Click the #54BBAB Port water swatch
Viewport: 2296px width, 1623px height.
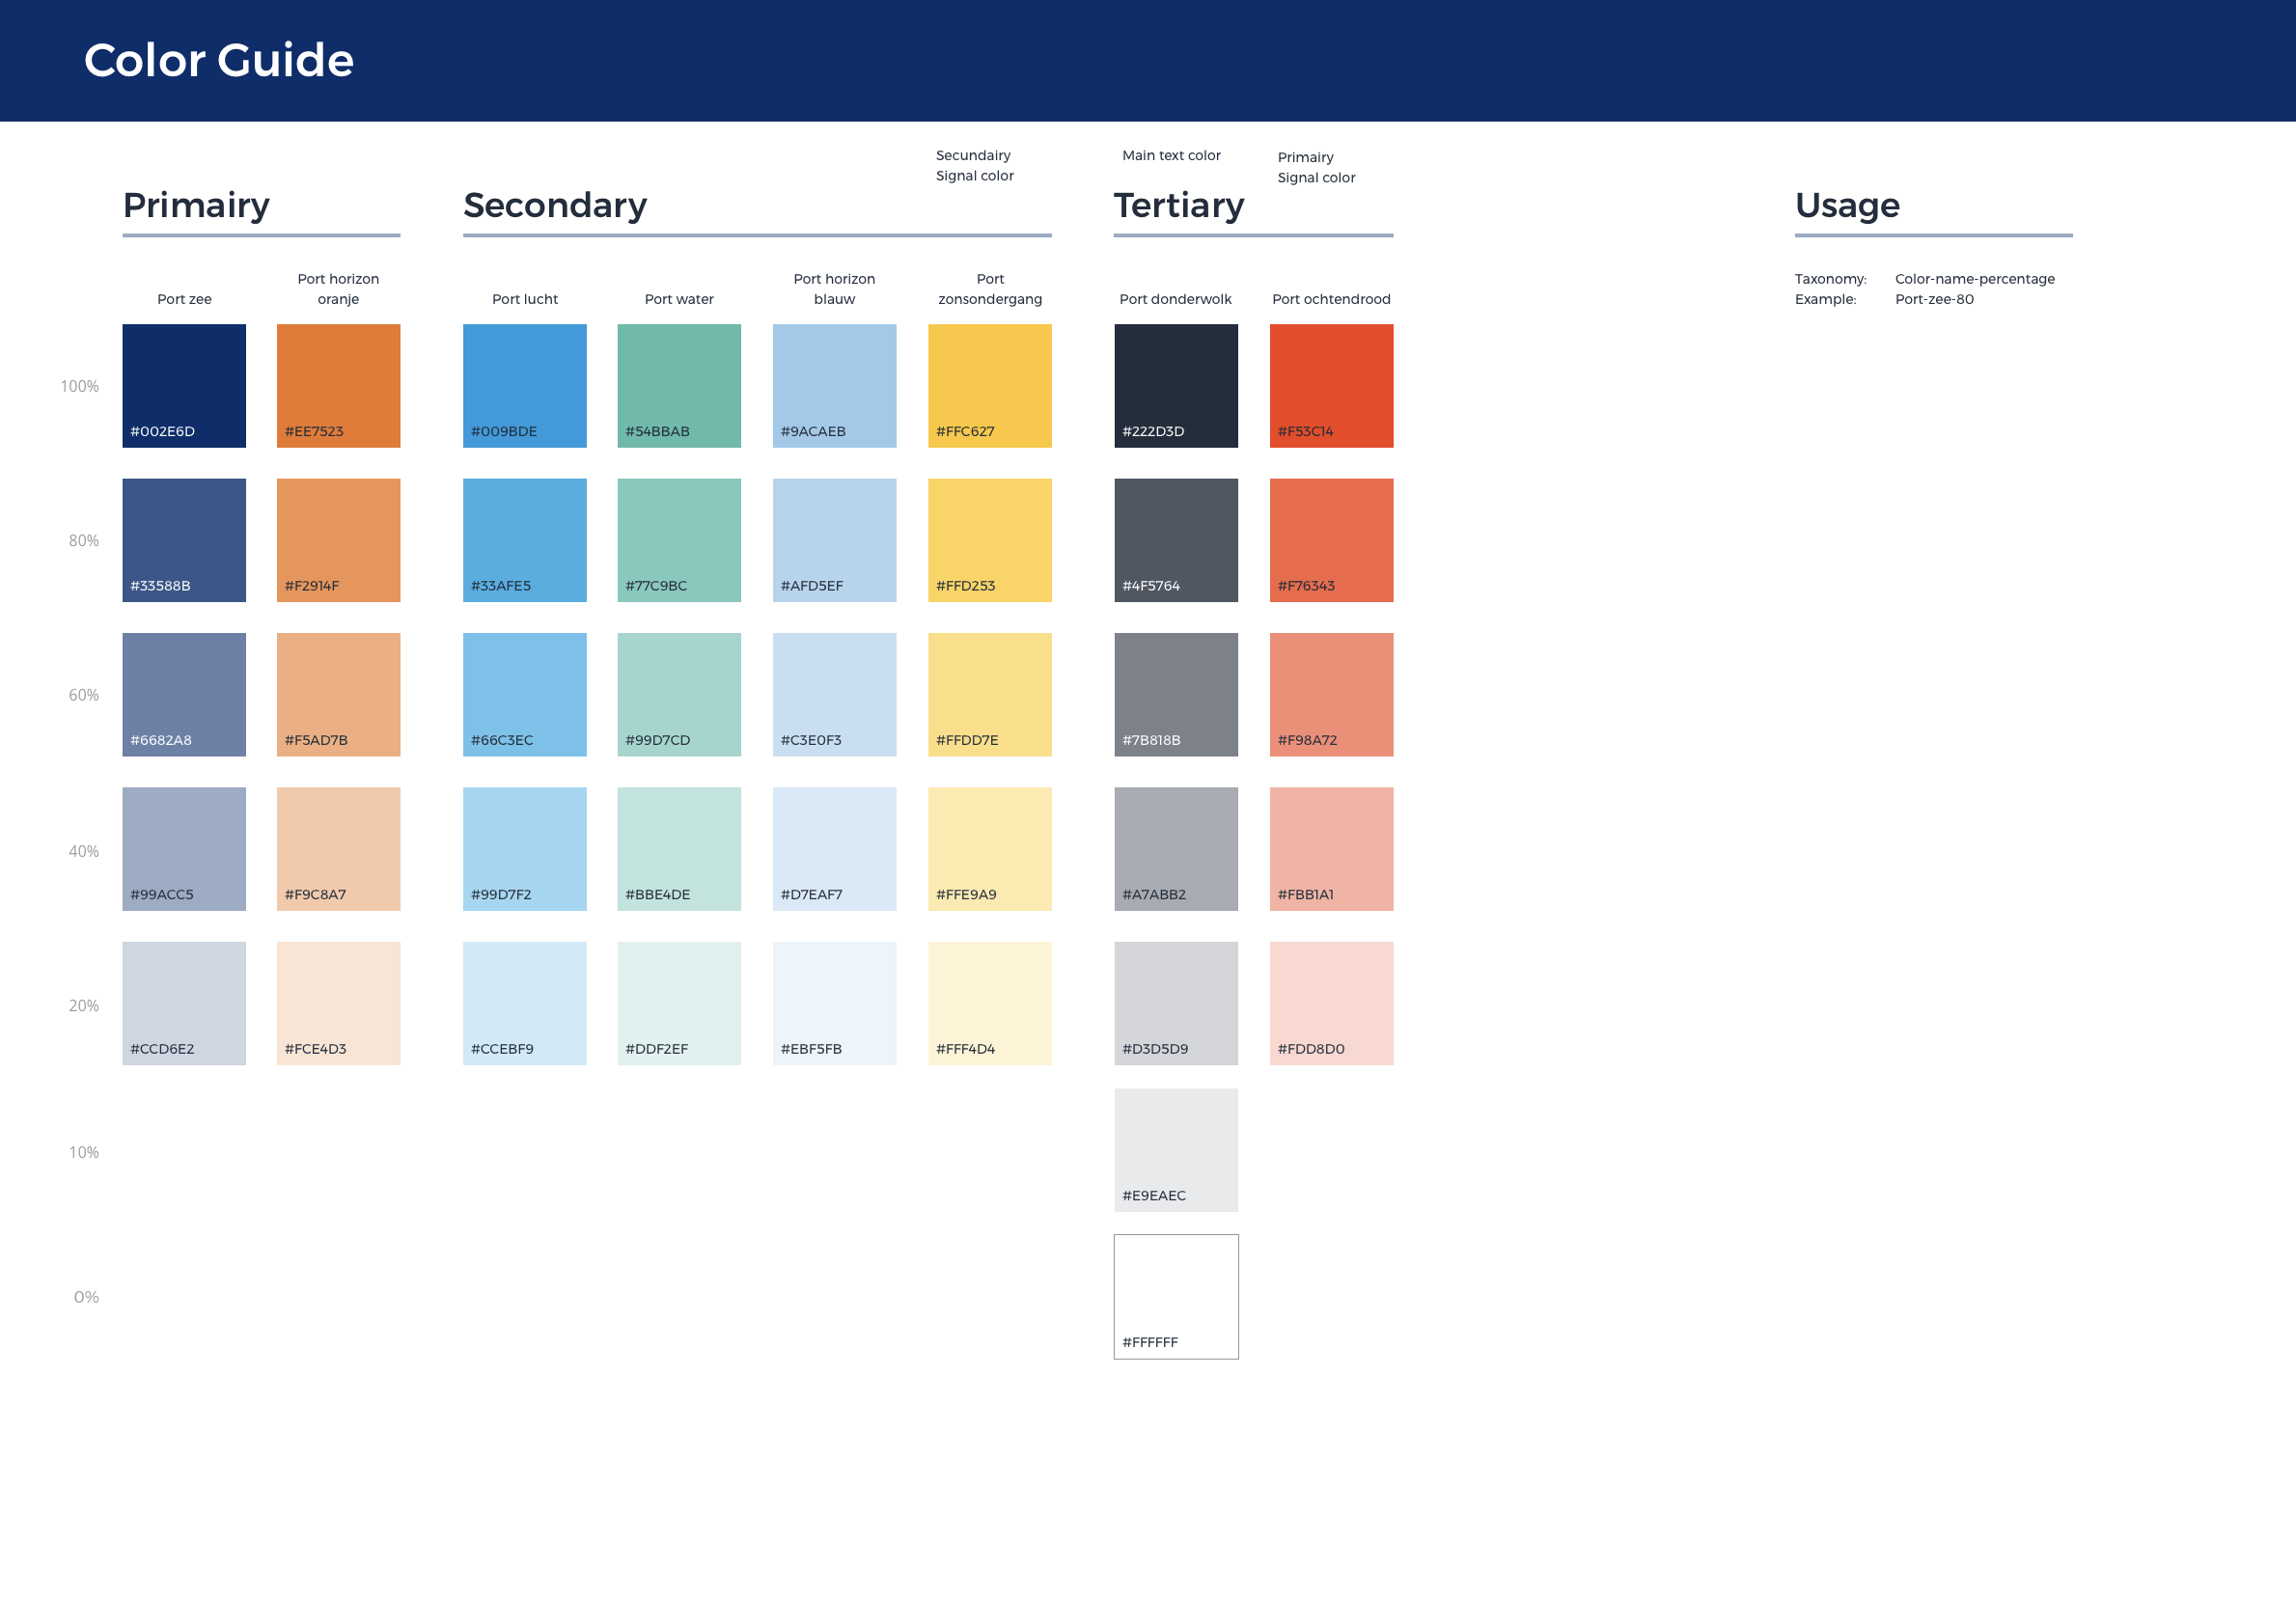[679, 385]
